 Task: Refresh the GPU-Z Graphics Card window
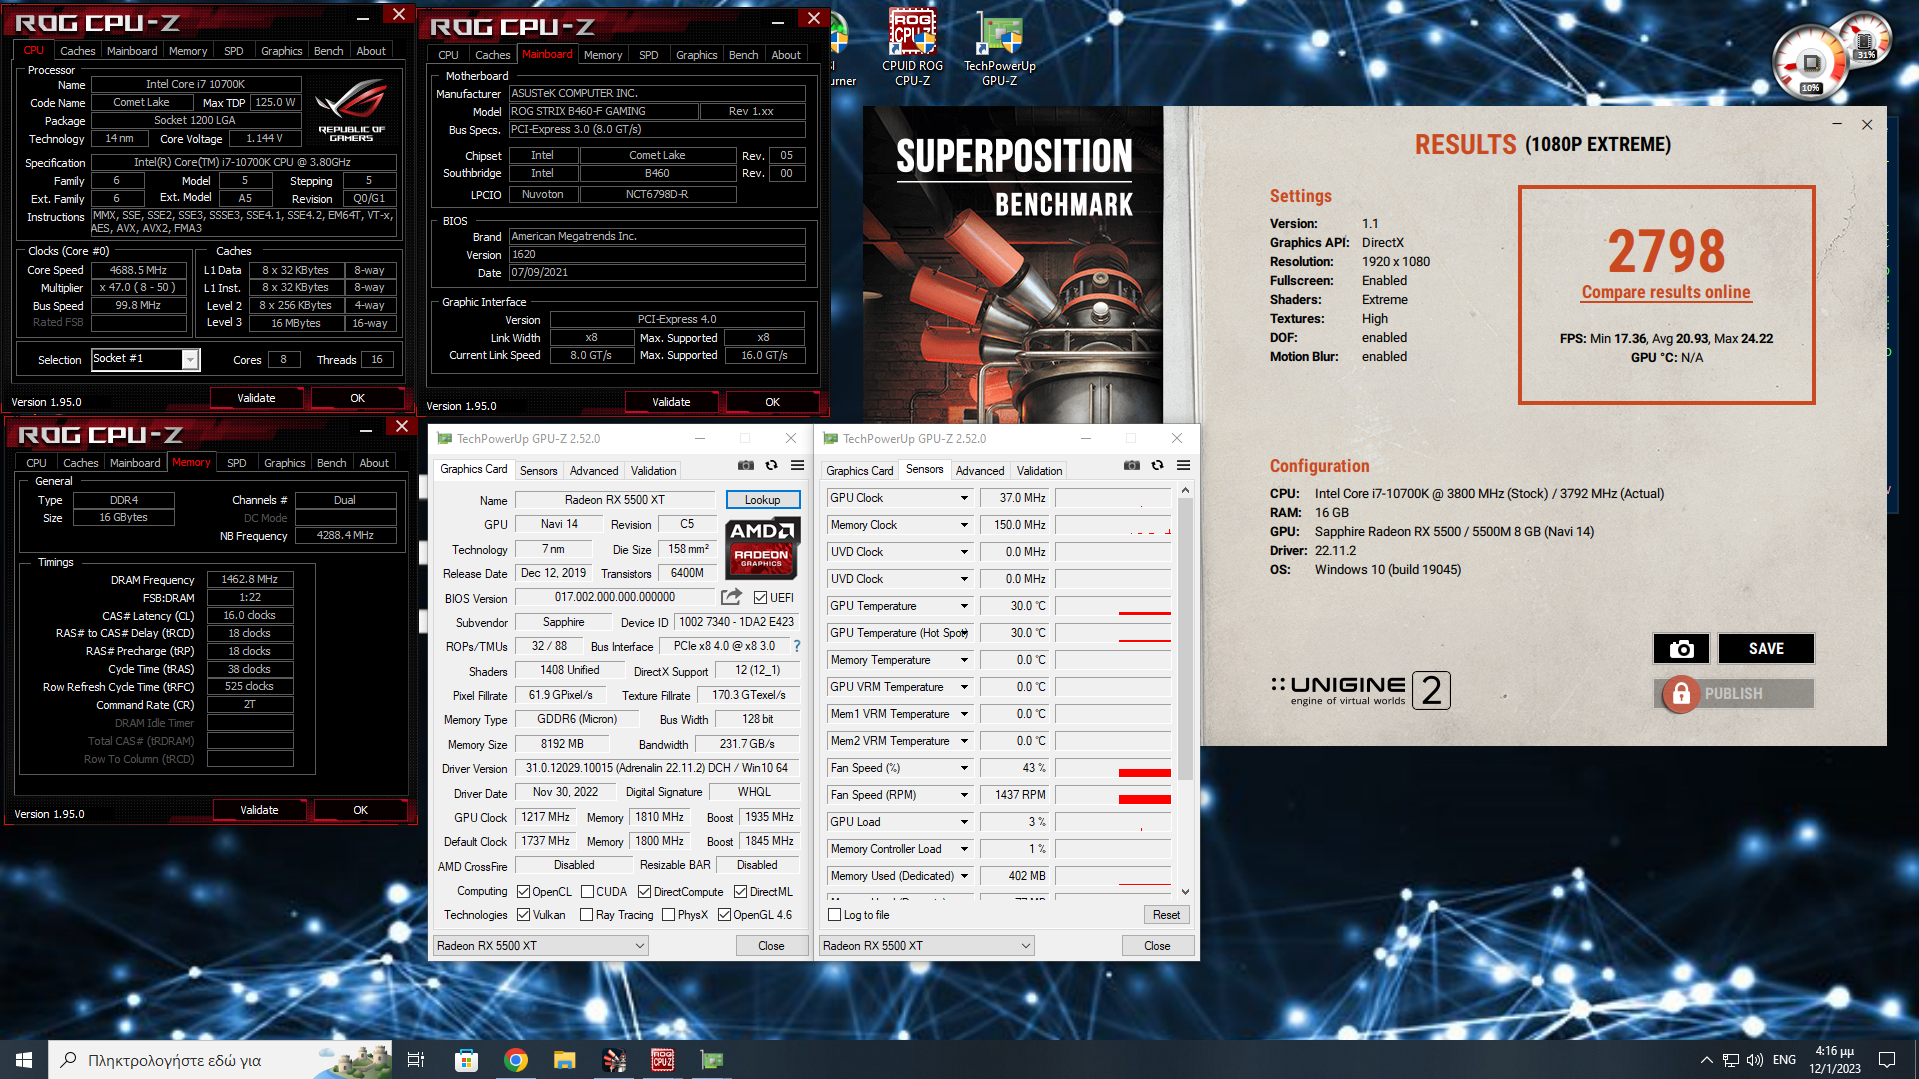click(771, 465)
